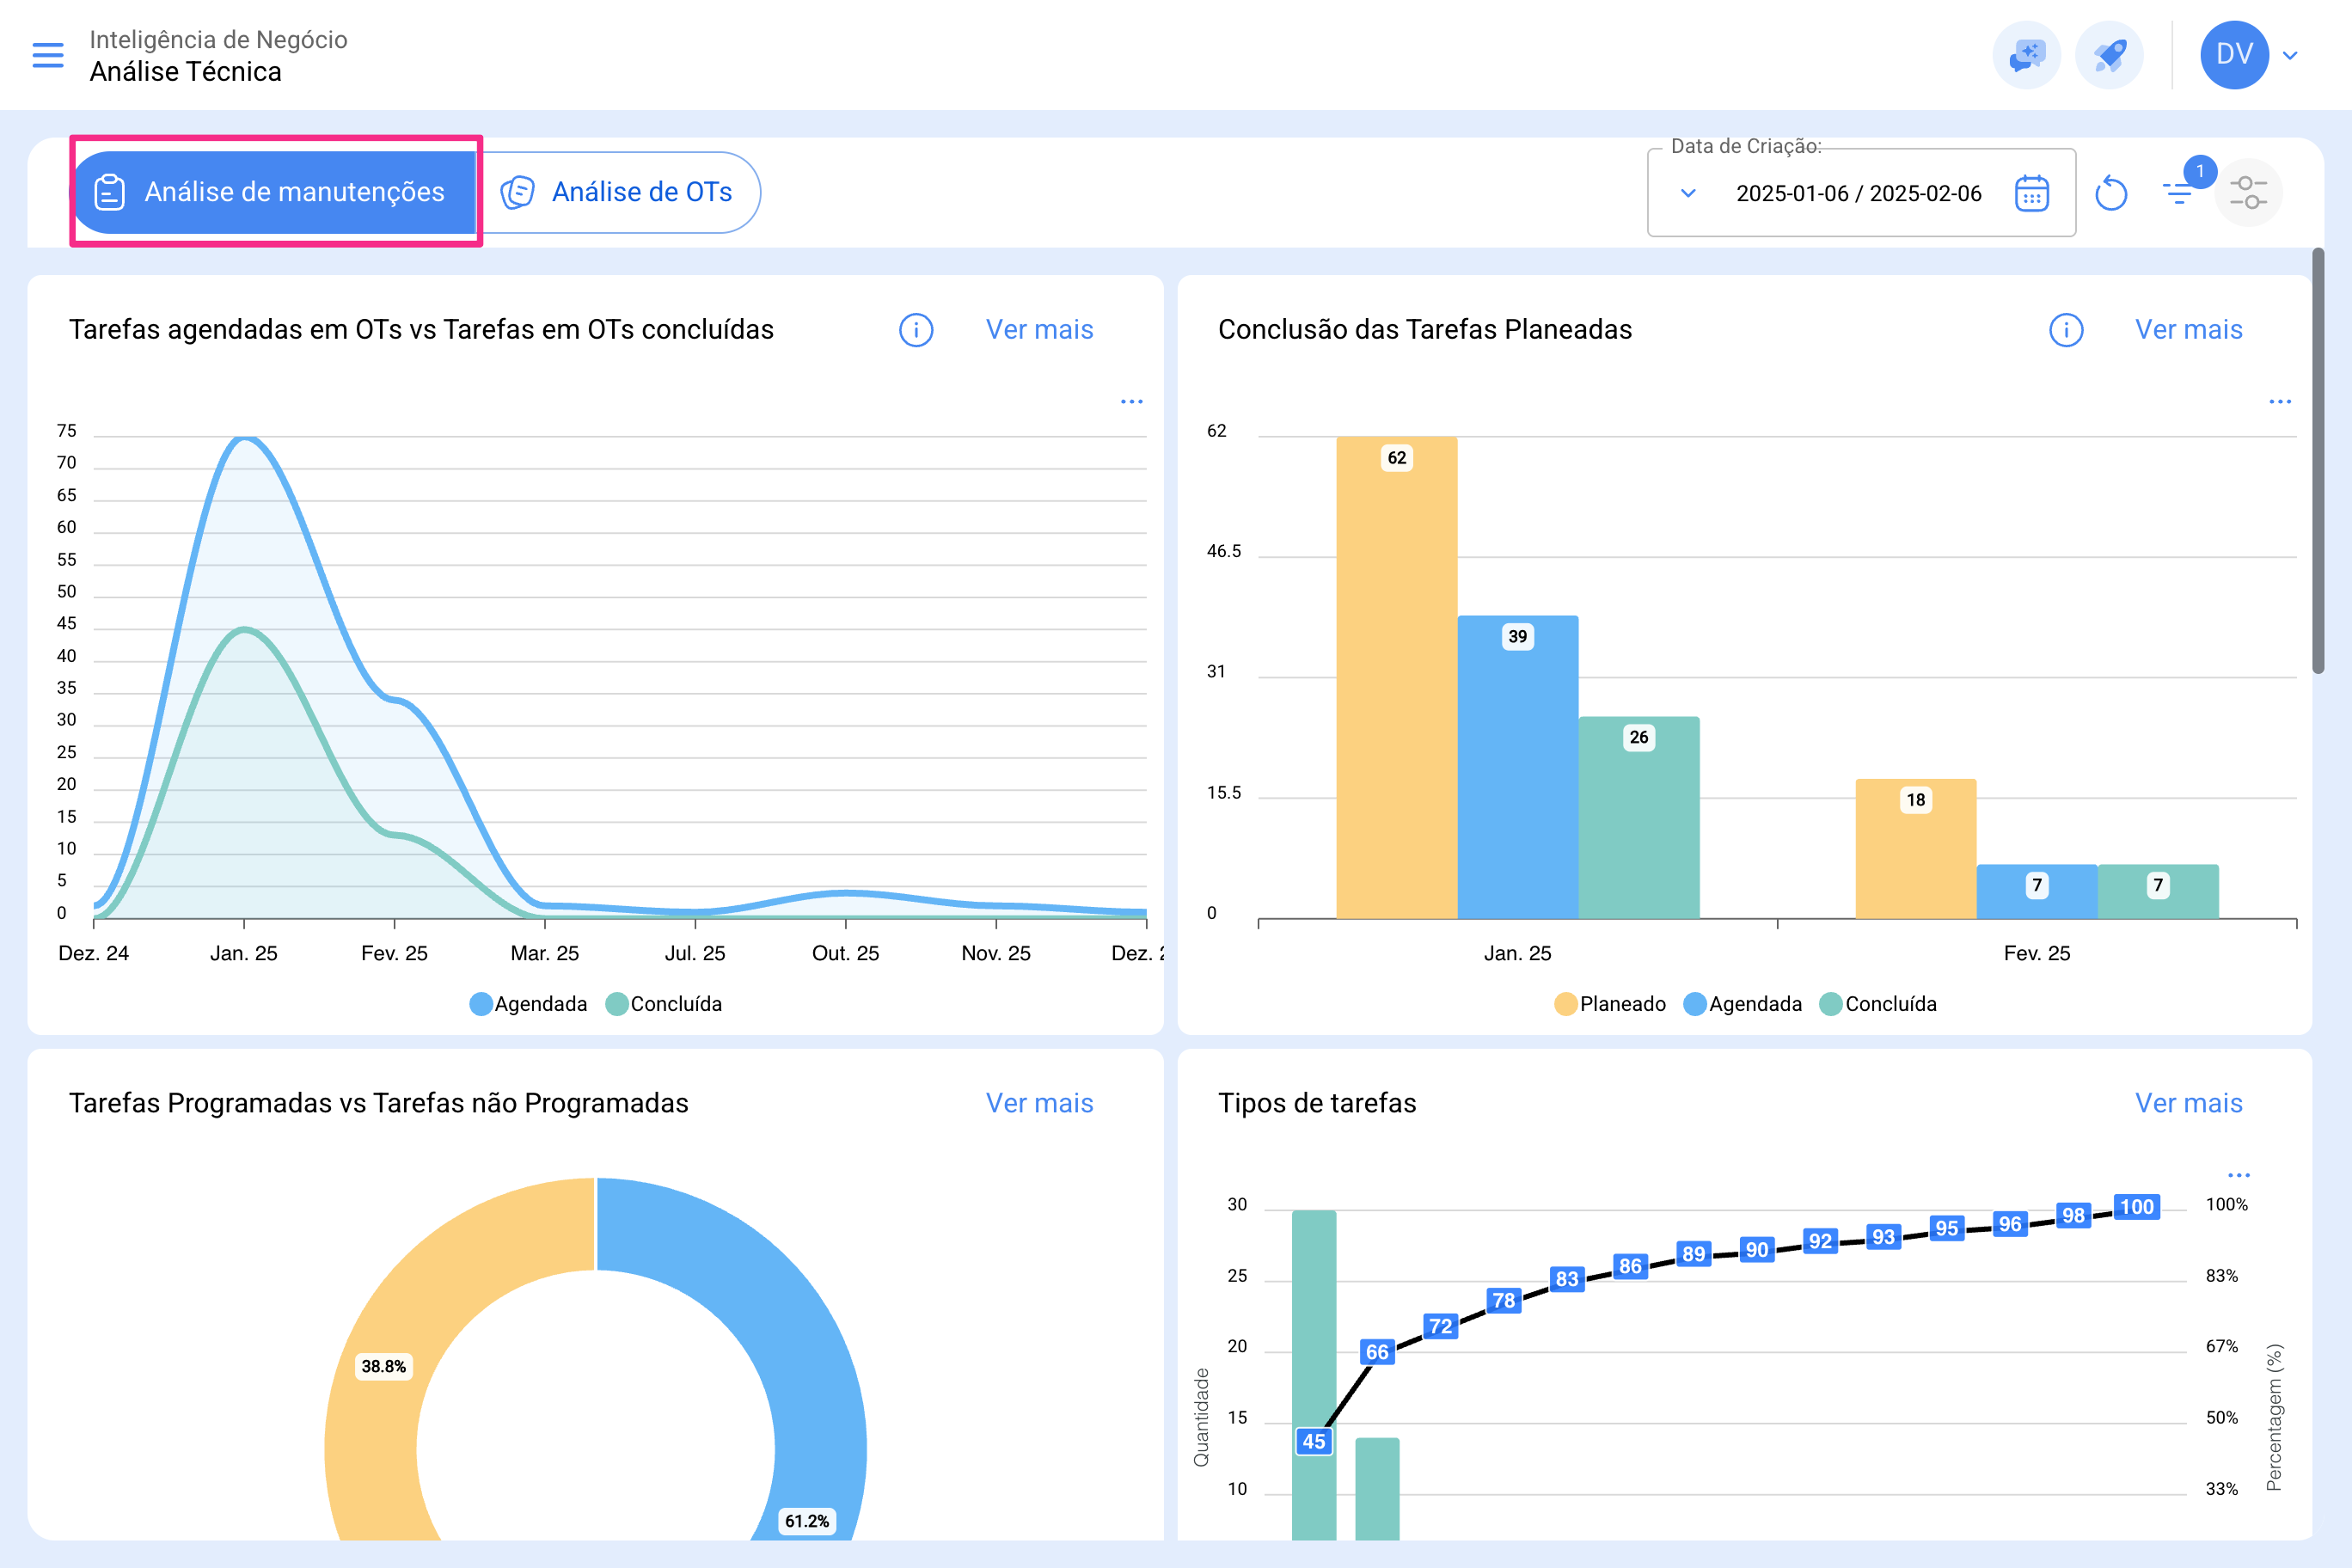This screenshot has width=2352, height=1568.
Task: Show info for Tarefas agendadas em OTs chart
Action: (x=916, y=330)
